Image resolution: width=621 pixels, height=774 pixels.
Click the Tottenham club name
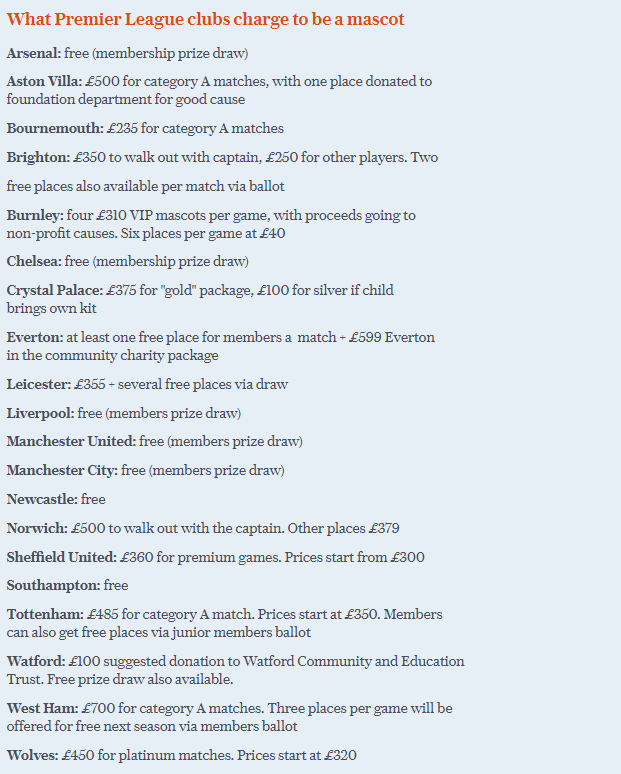point(45,615)
